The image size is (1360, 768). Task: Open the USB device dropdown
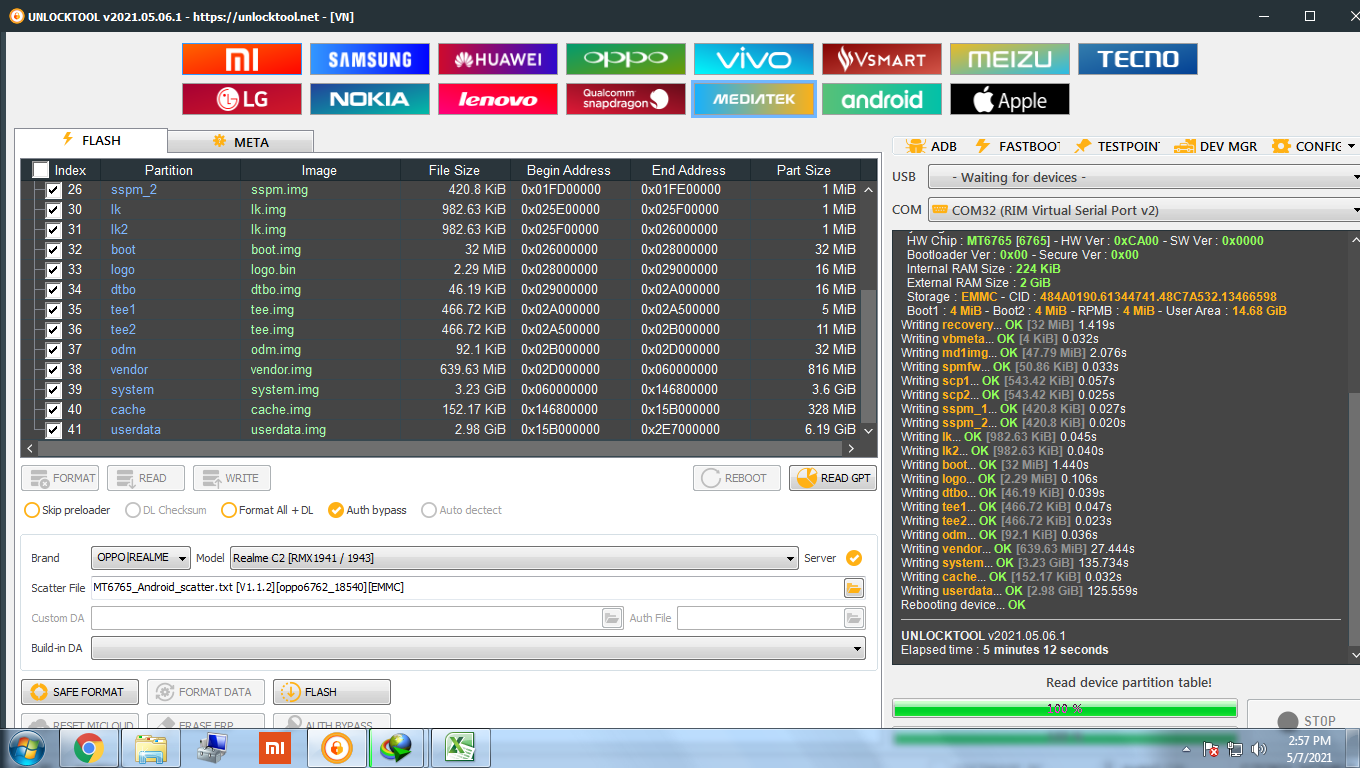pos(1144,177)
